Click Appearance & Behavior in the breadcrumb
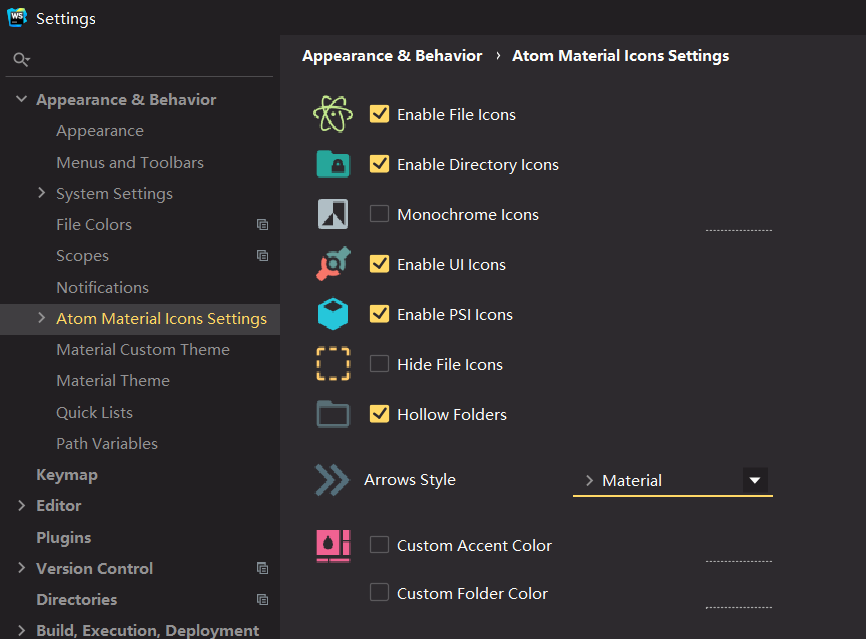 (x=392, y=56)
